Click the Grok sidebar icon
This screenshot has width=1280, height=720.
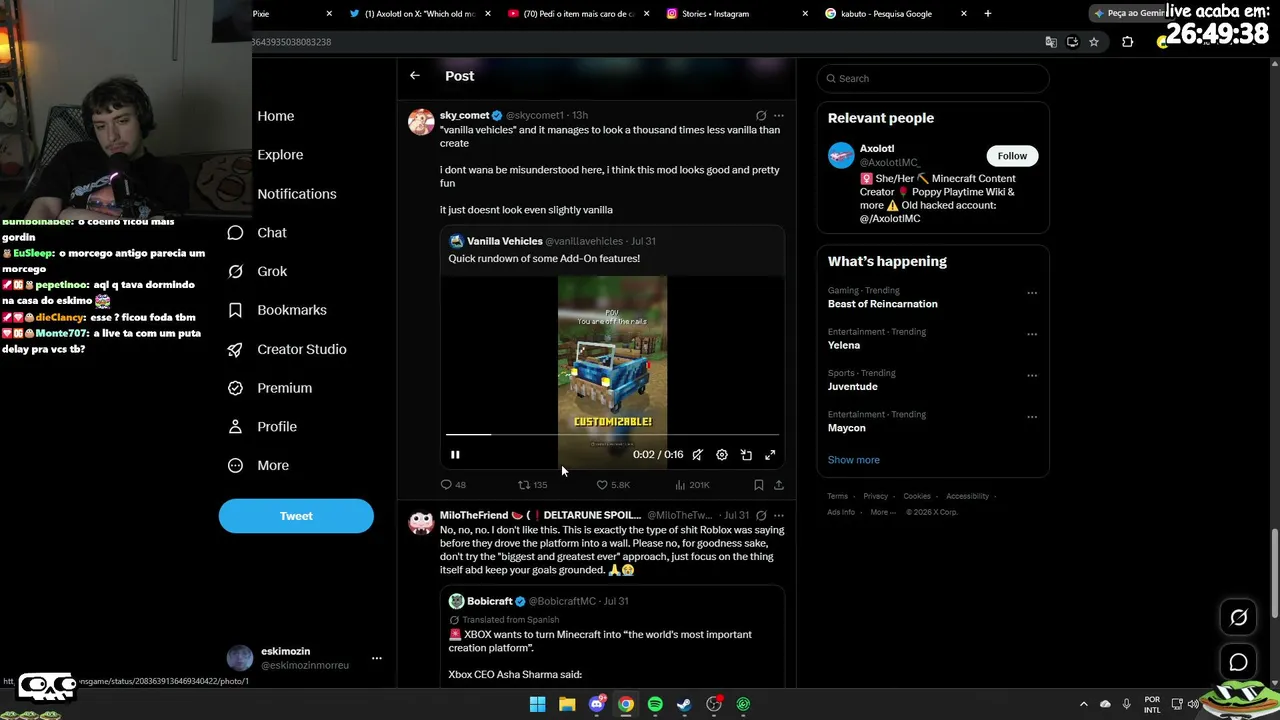click(x=235, y=272)
